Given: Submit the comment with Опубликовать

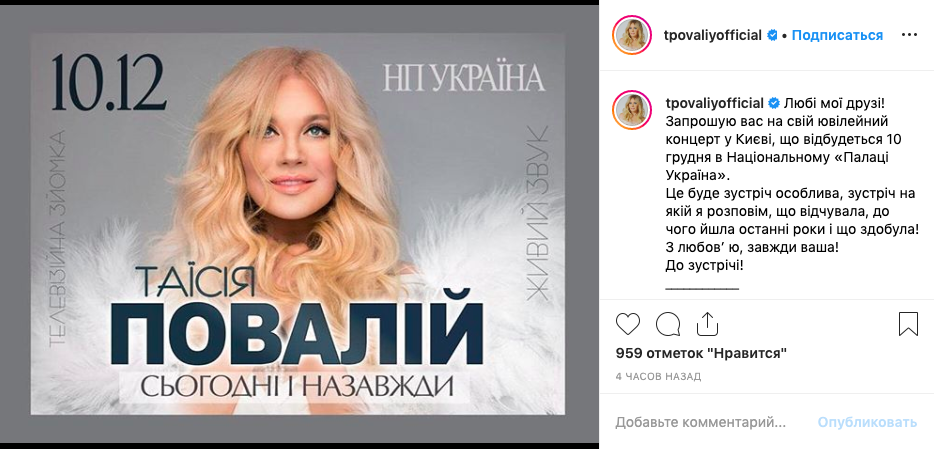Looking at the screenshot, I should point(867,423).
